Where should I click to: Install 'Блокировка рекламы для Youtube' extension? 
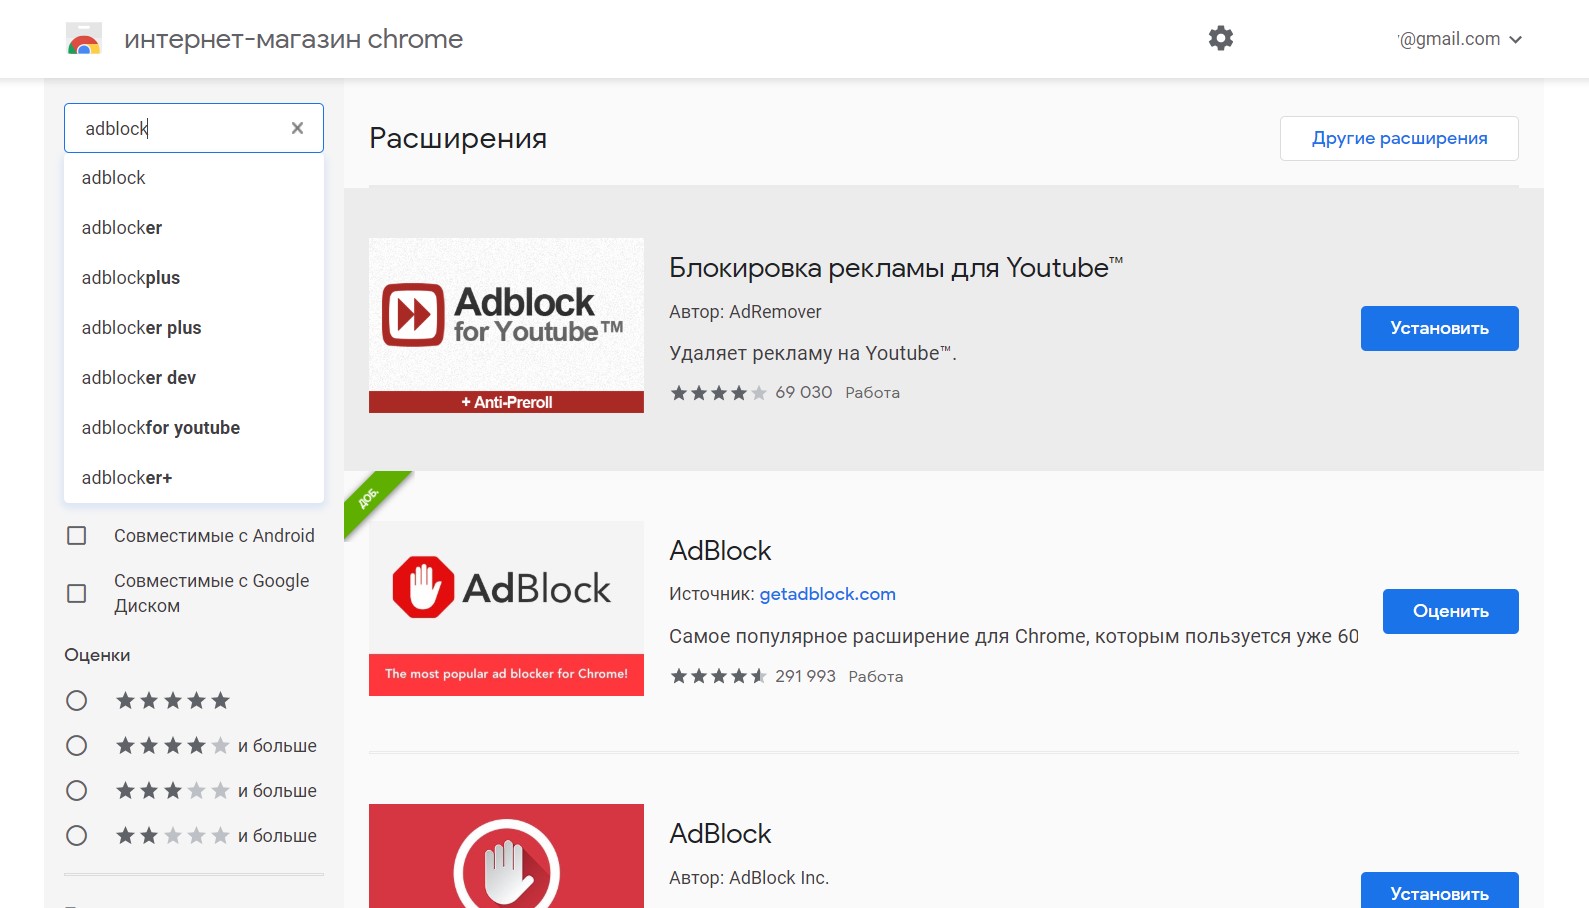(1439, 328)
